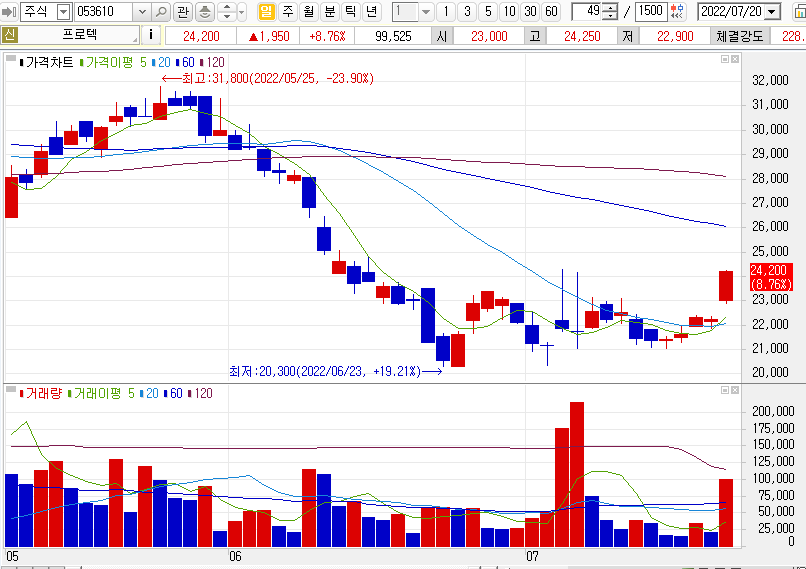This screenshot has width=806, height=569.
Task: Select the 월 monthly chart period
Action: click(x=308, y=11)
